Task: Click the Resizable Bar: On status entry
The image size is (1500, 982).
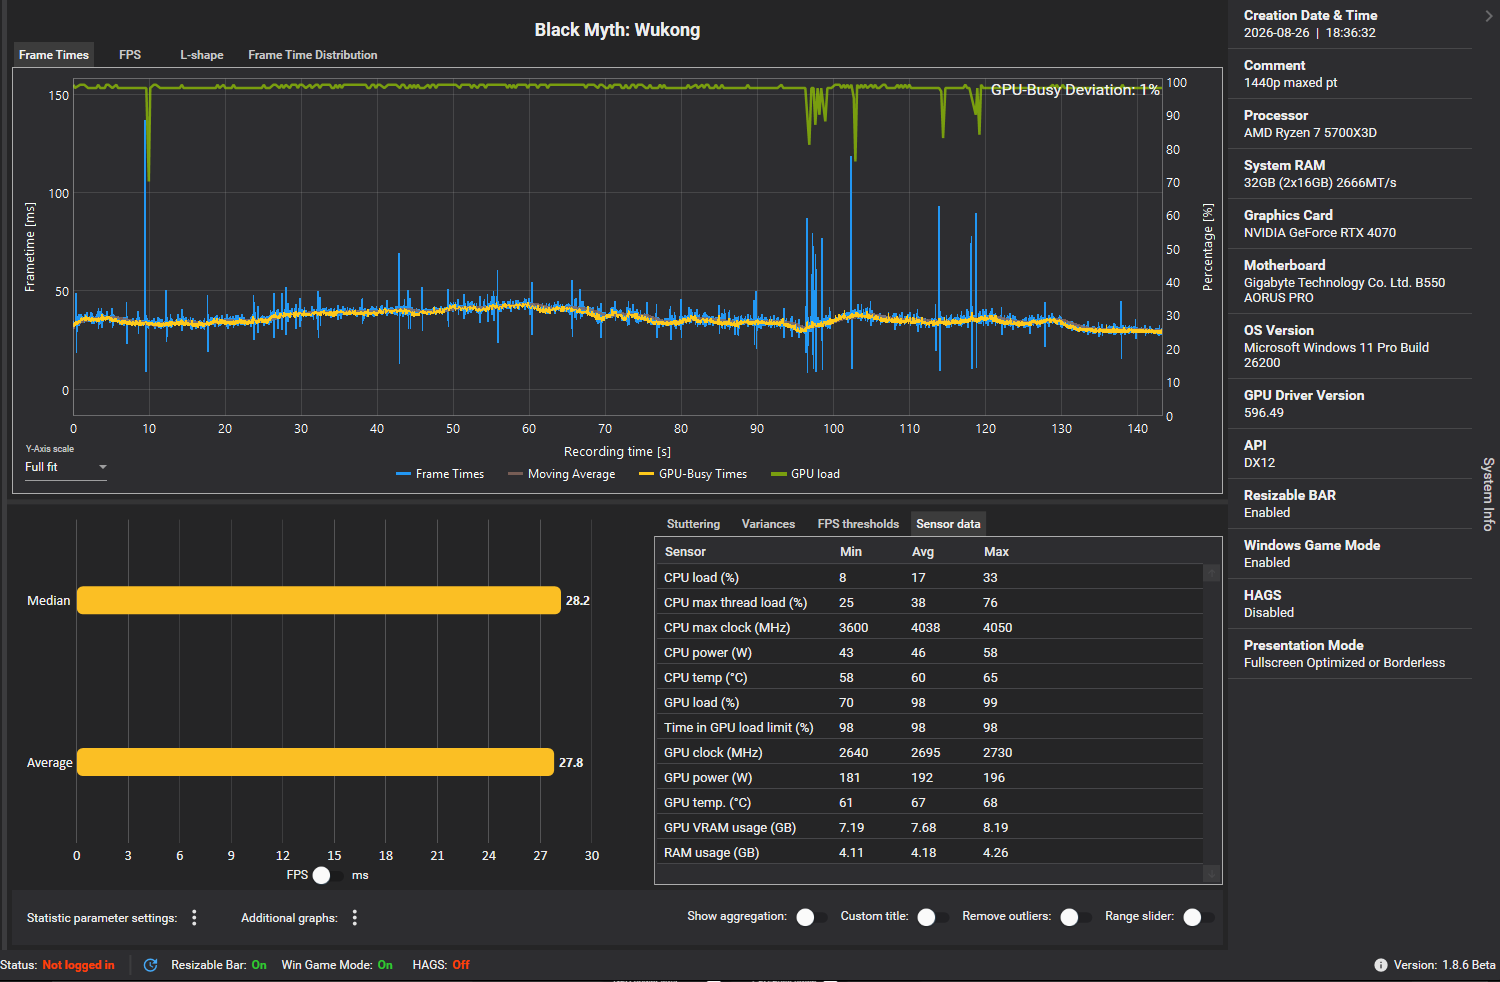Action: pyautogui.click(x=219, y=965)
